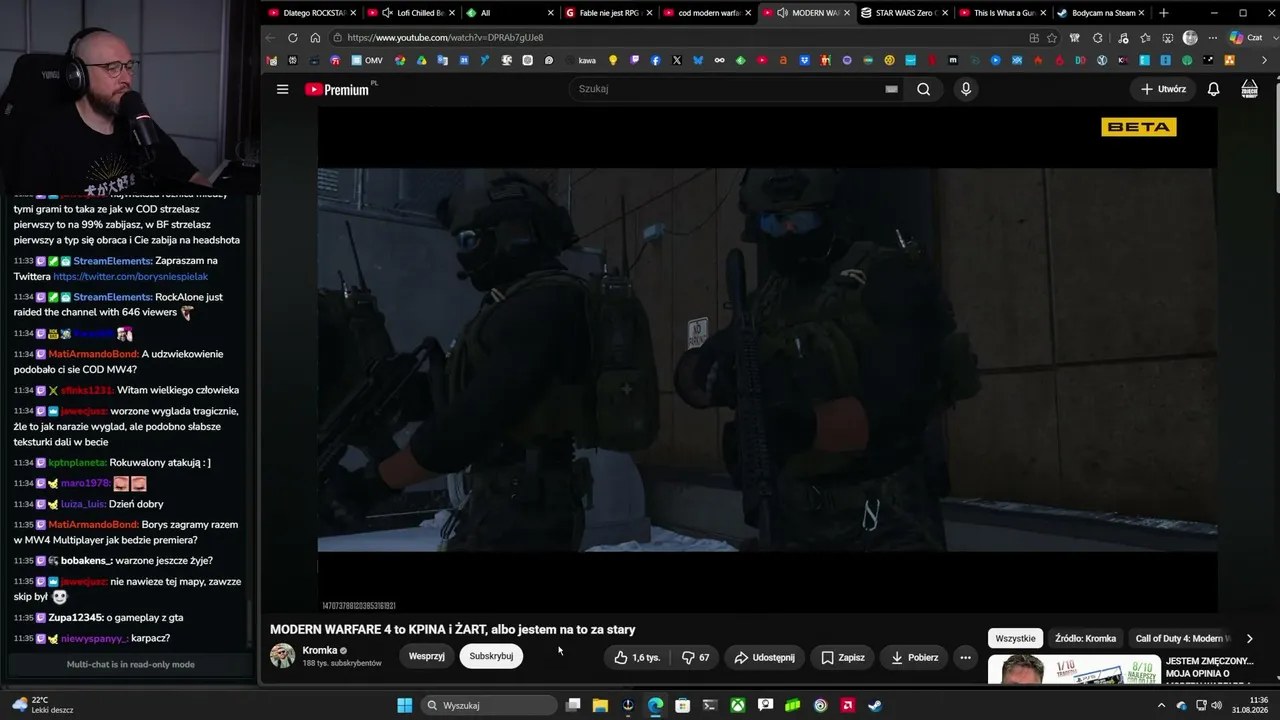Click the Windows taskbar Wyszukaj search box
Viewport: 1280px width, 720px height.
[489, 705]
